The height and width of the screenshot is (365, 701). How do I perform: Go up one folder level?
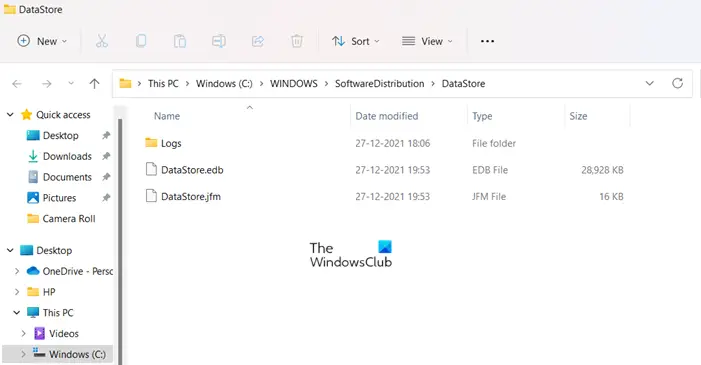click(x=94, y=84)
